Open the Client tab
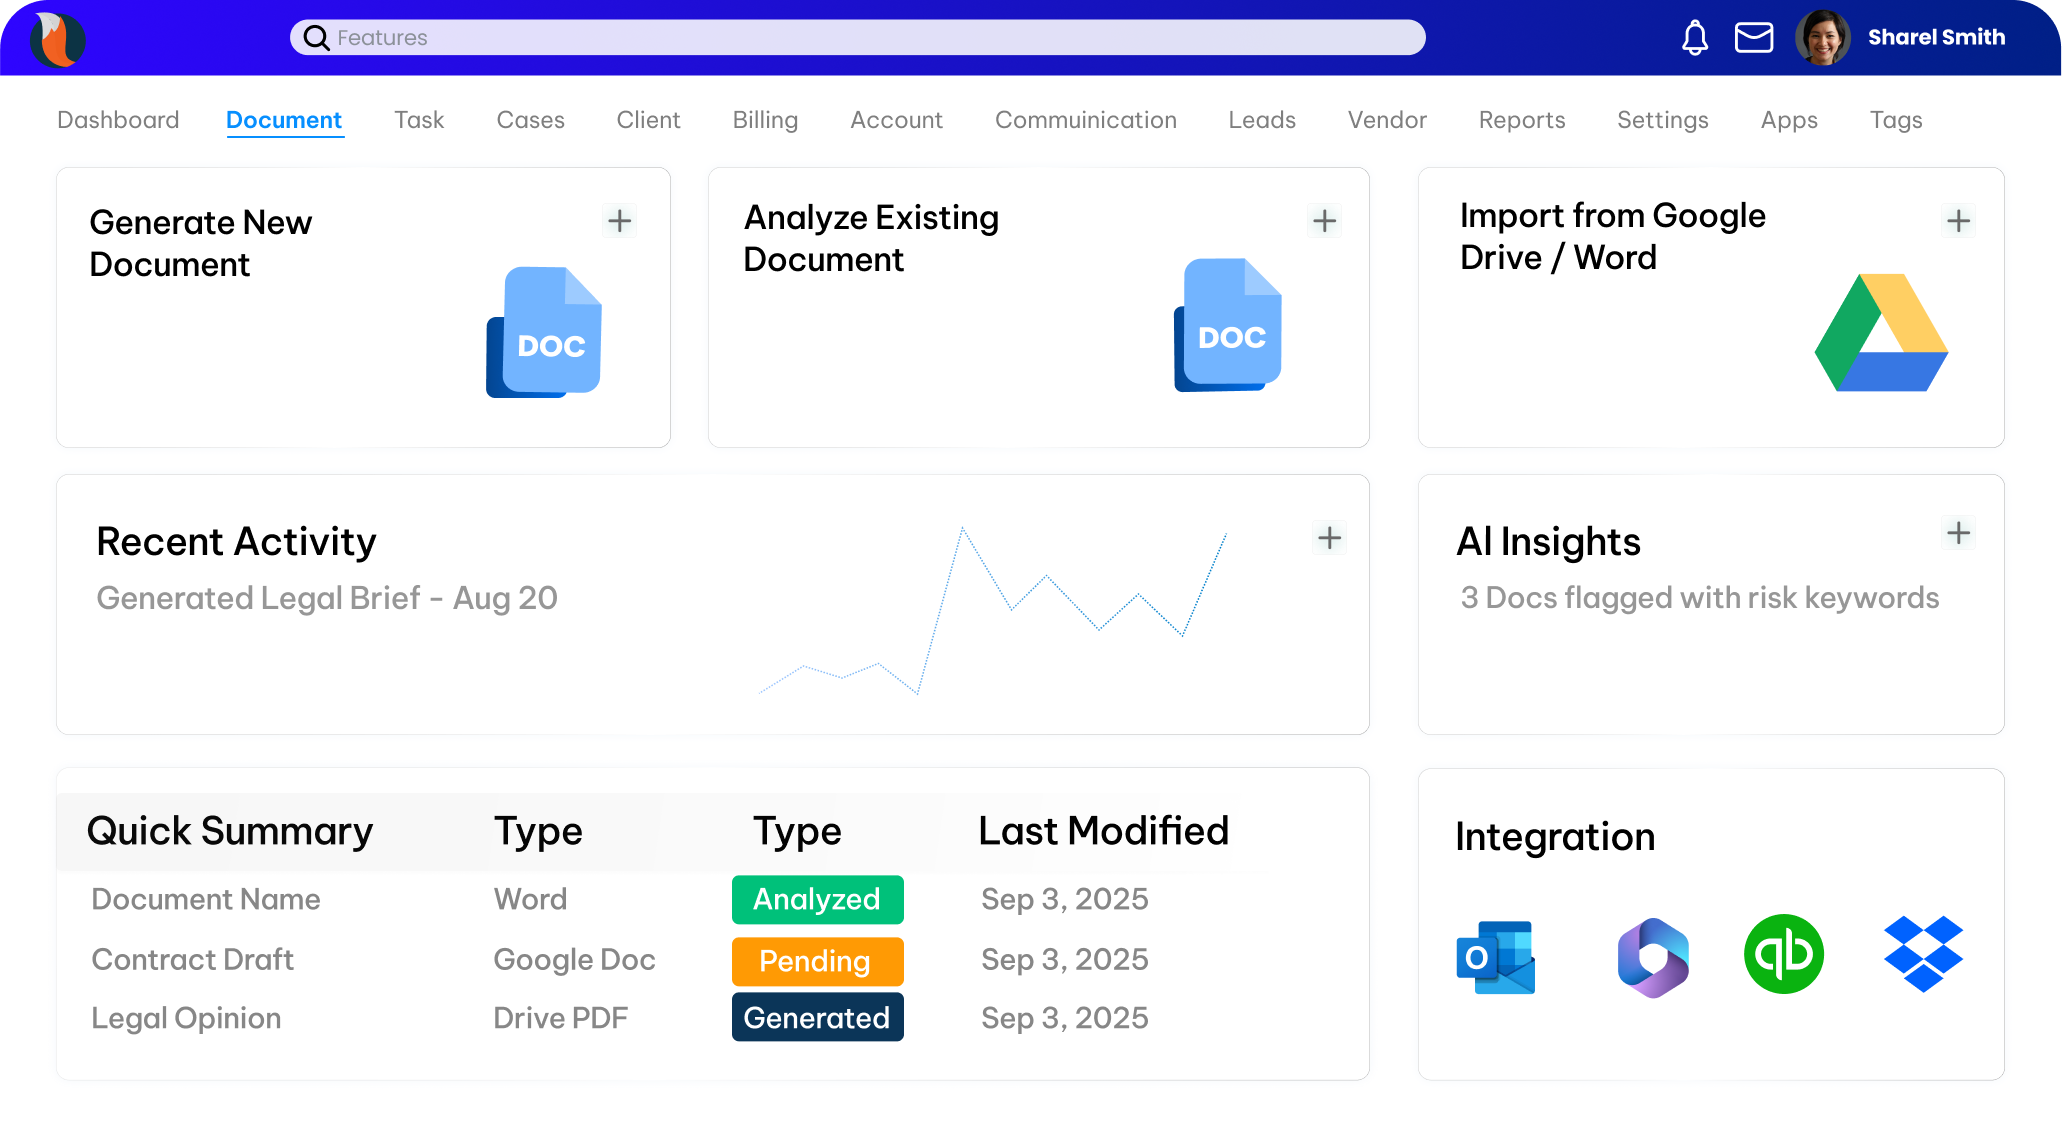 [648, 120]
